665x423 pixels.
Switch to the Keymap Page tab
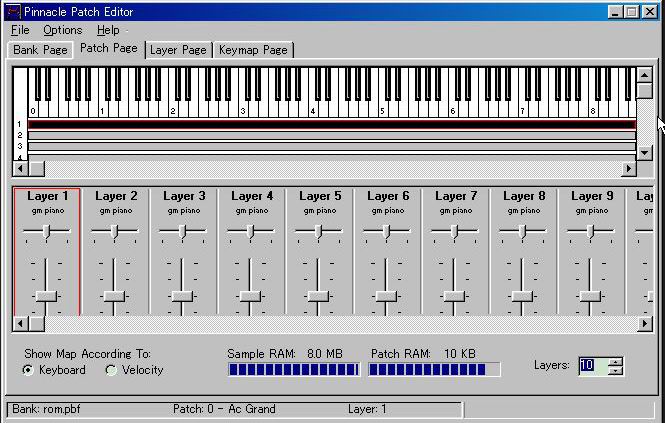253,50
